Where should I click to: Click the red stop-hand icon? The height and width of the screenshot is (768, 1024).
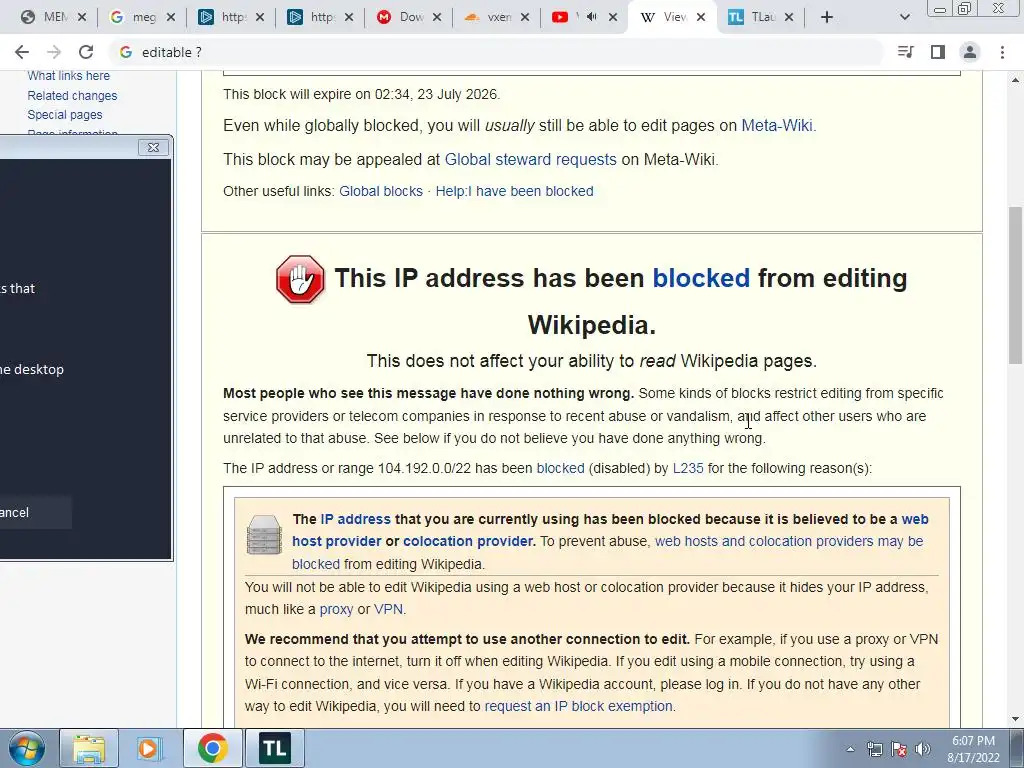point(300,279)
